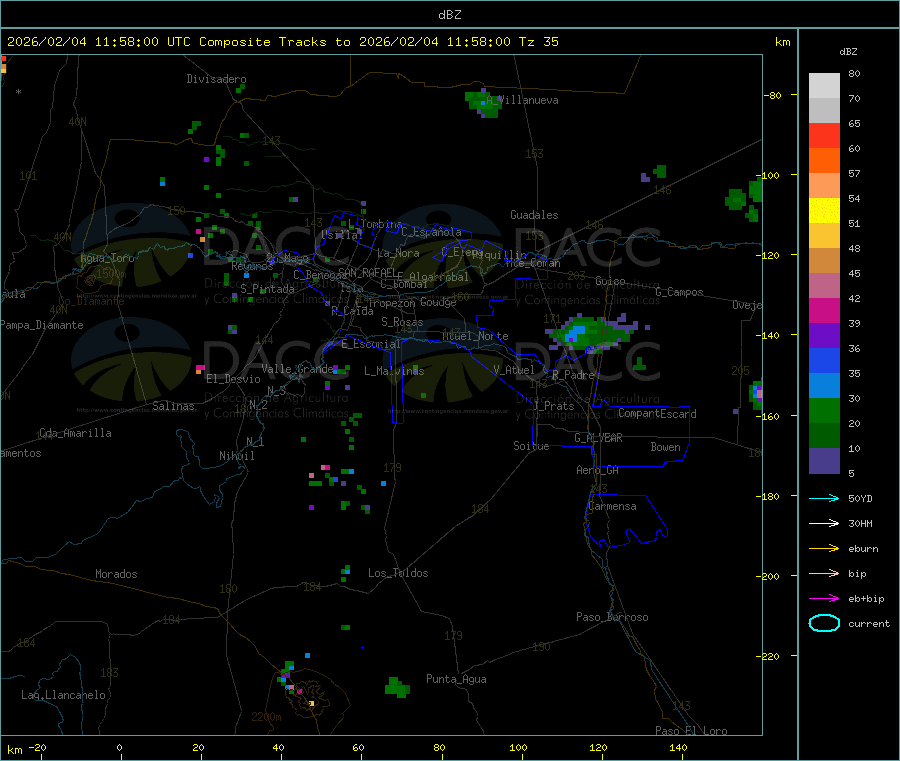Screen dimensions: 900x761
Task: Click the Punta_Agua map label
Action: [x=456, y=679]
